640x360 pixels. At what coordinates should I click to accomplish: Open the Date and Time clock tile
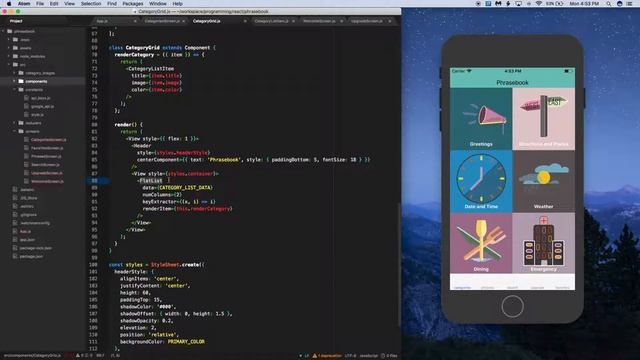pyautogui.click(x=481, y=181)
